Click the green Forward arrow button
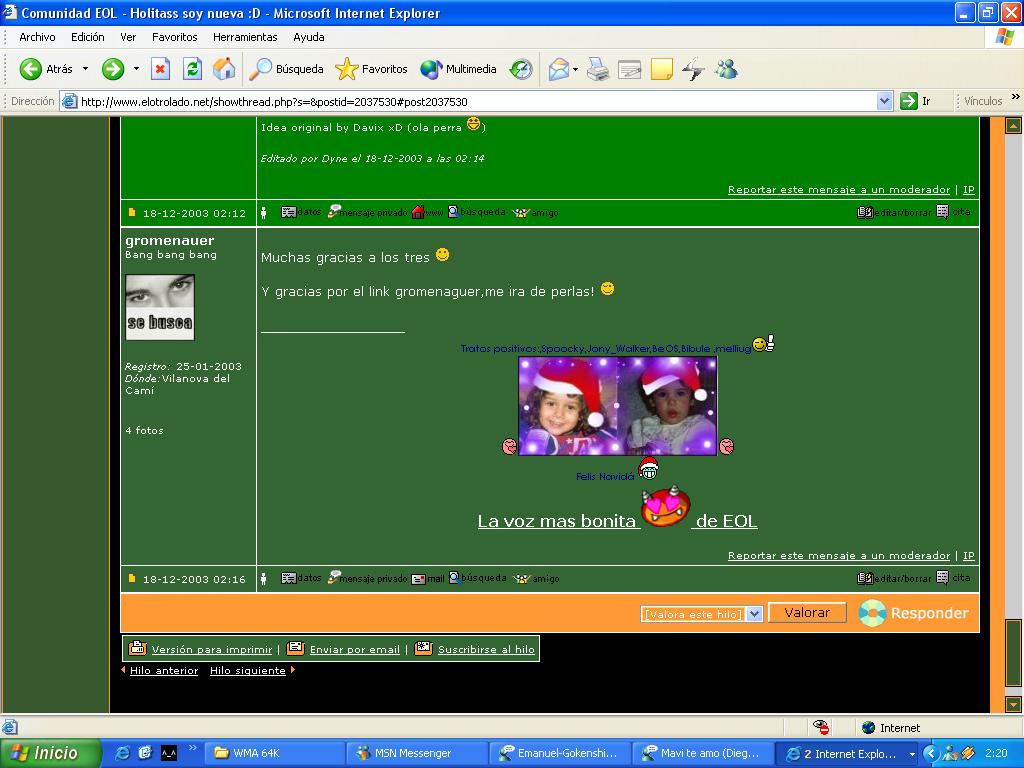 (x=113, y=69)
